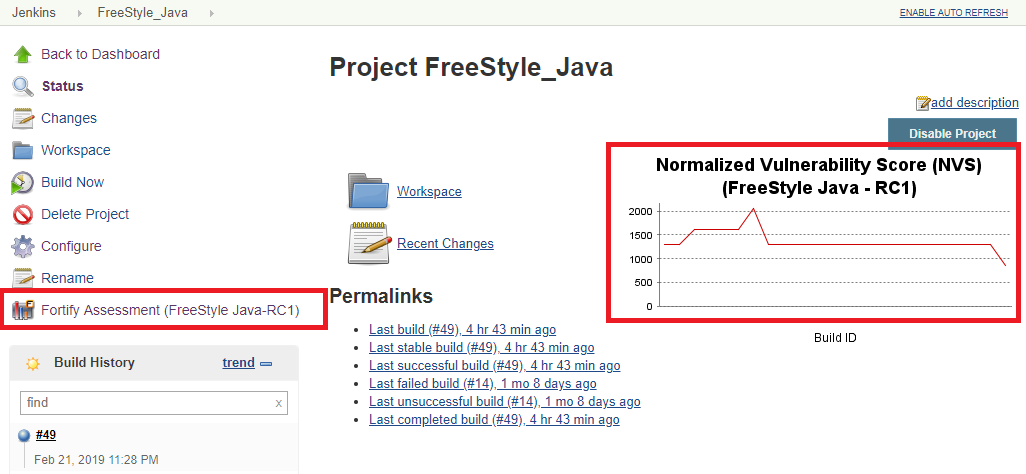Start a build with Build Now
This screenshot has width=1026, height=474.
point(73,183)
